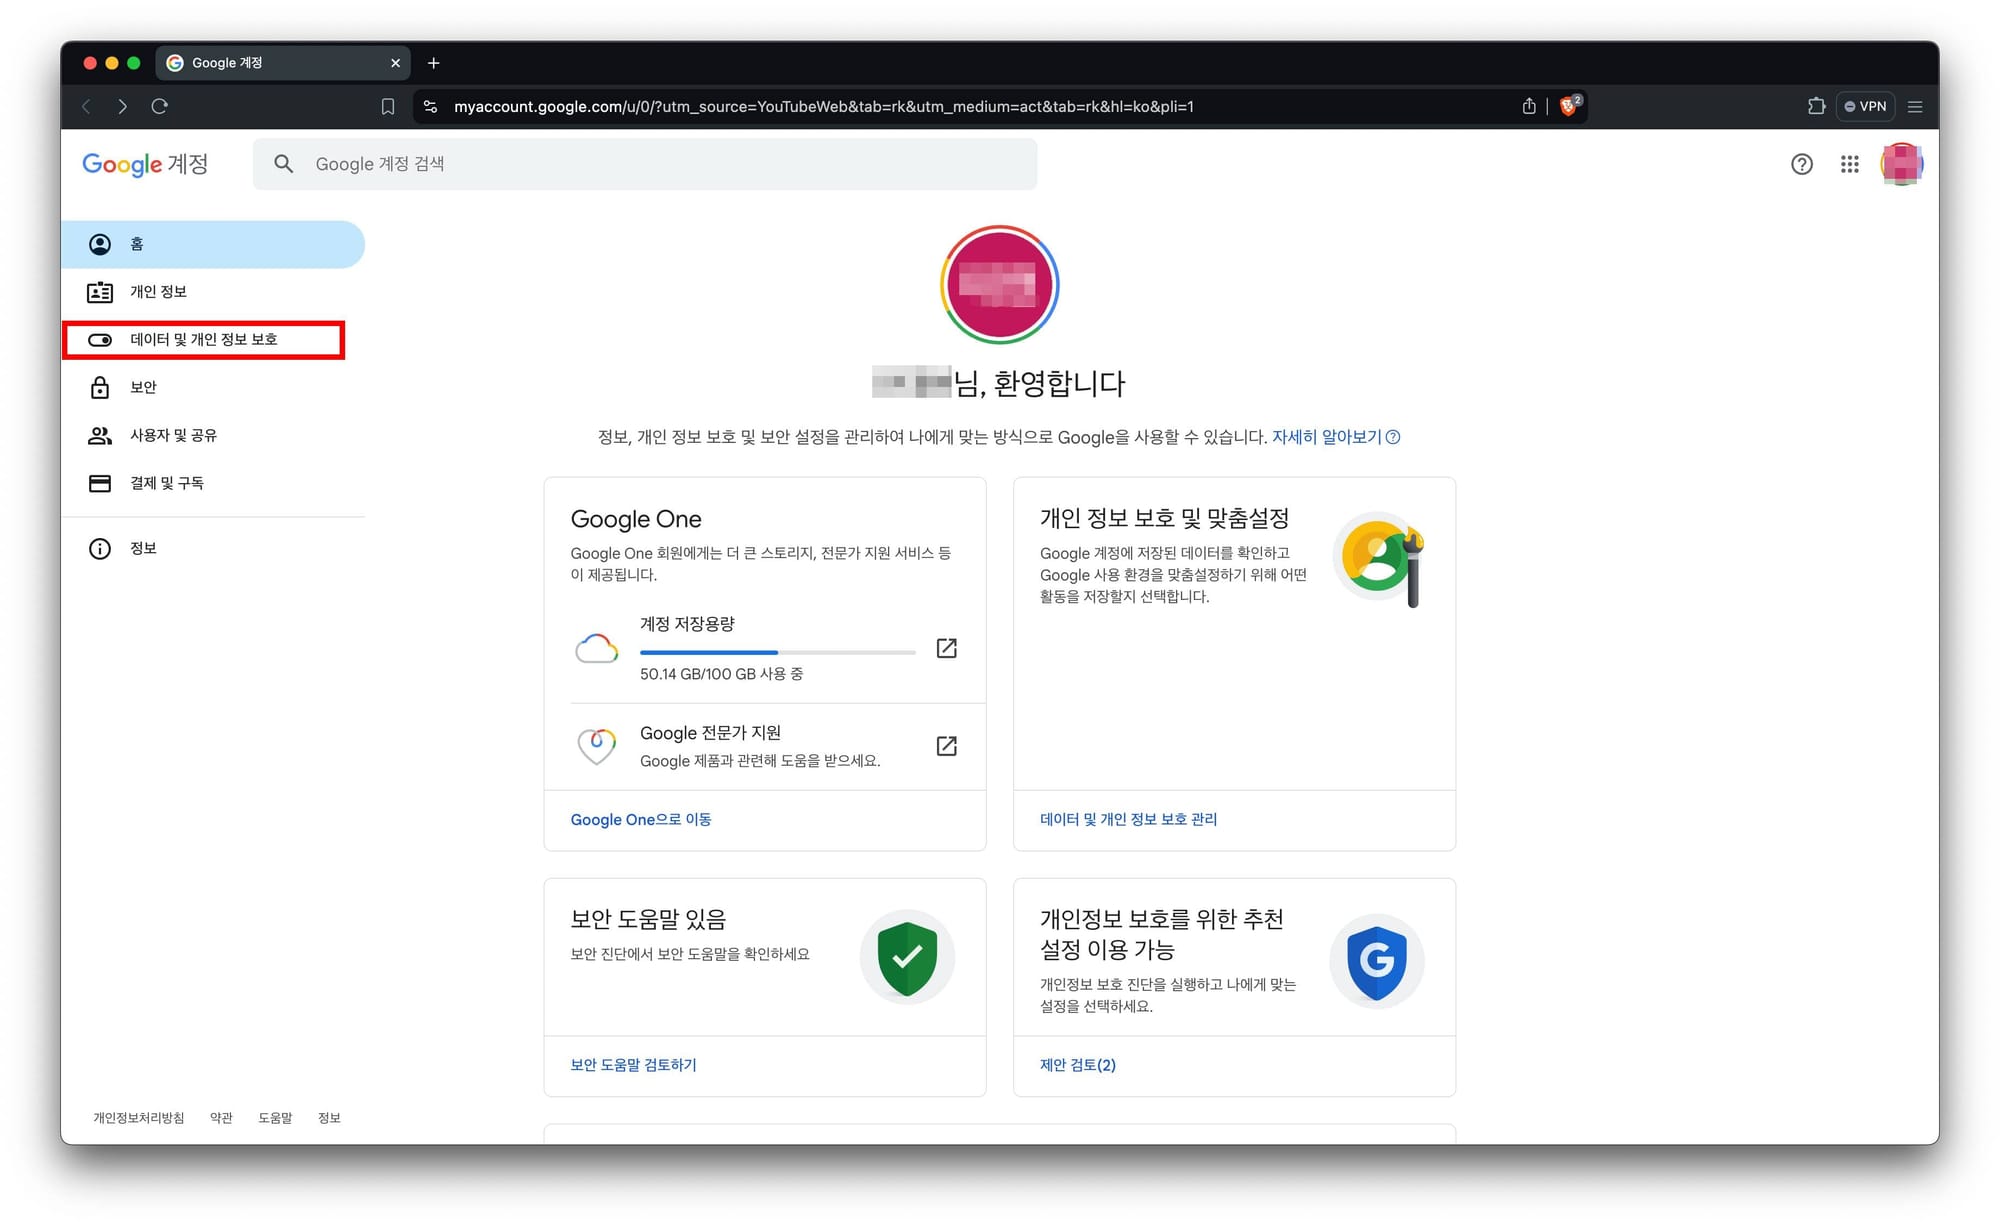Click the search magnifier icon
This screenshot has height=1225, width=2000.
click(284, 164)
